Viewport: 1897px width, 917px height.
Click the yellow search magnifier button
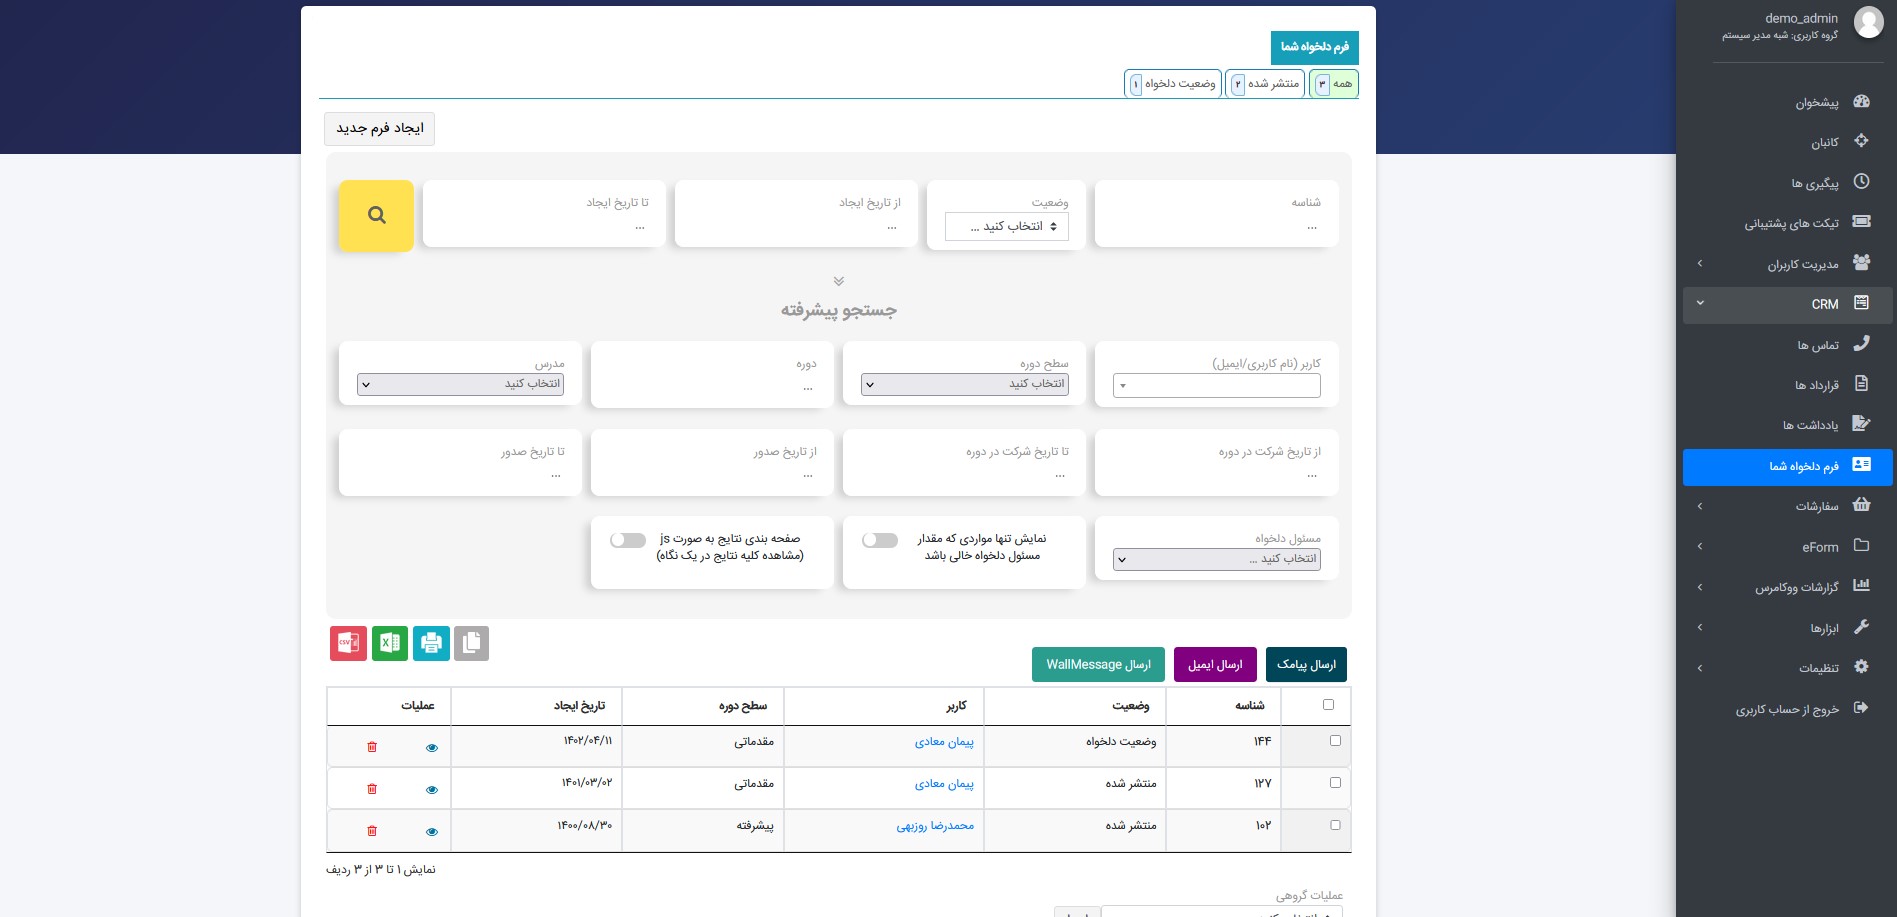[x=376, y=215]
